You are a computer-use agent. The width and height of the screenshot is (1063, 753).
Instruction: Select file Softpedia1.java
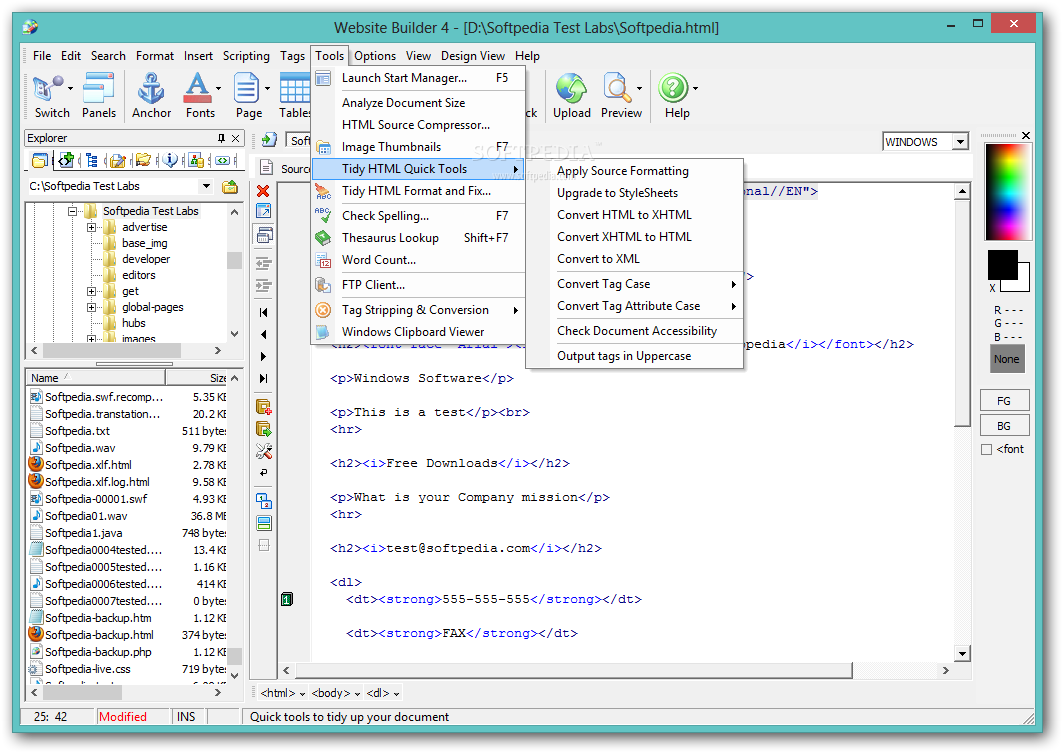coord(83,533)
